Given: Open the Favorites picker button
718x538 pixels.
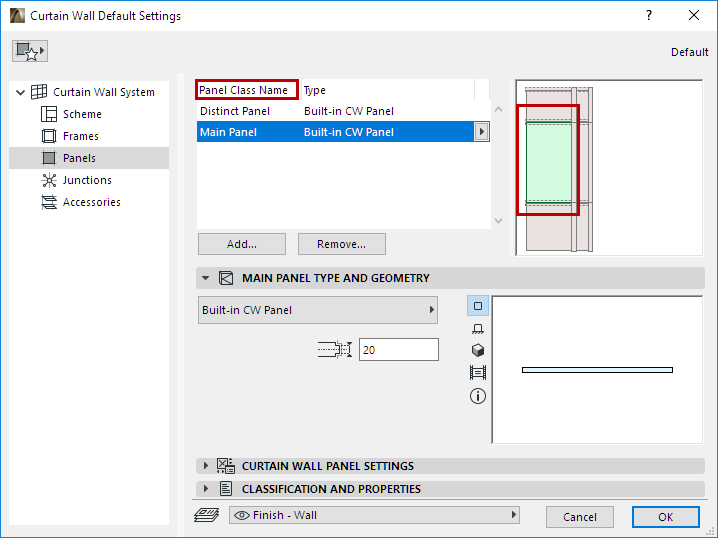Looking at the screenshot, I should 30,51.
